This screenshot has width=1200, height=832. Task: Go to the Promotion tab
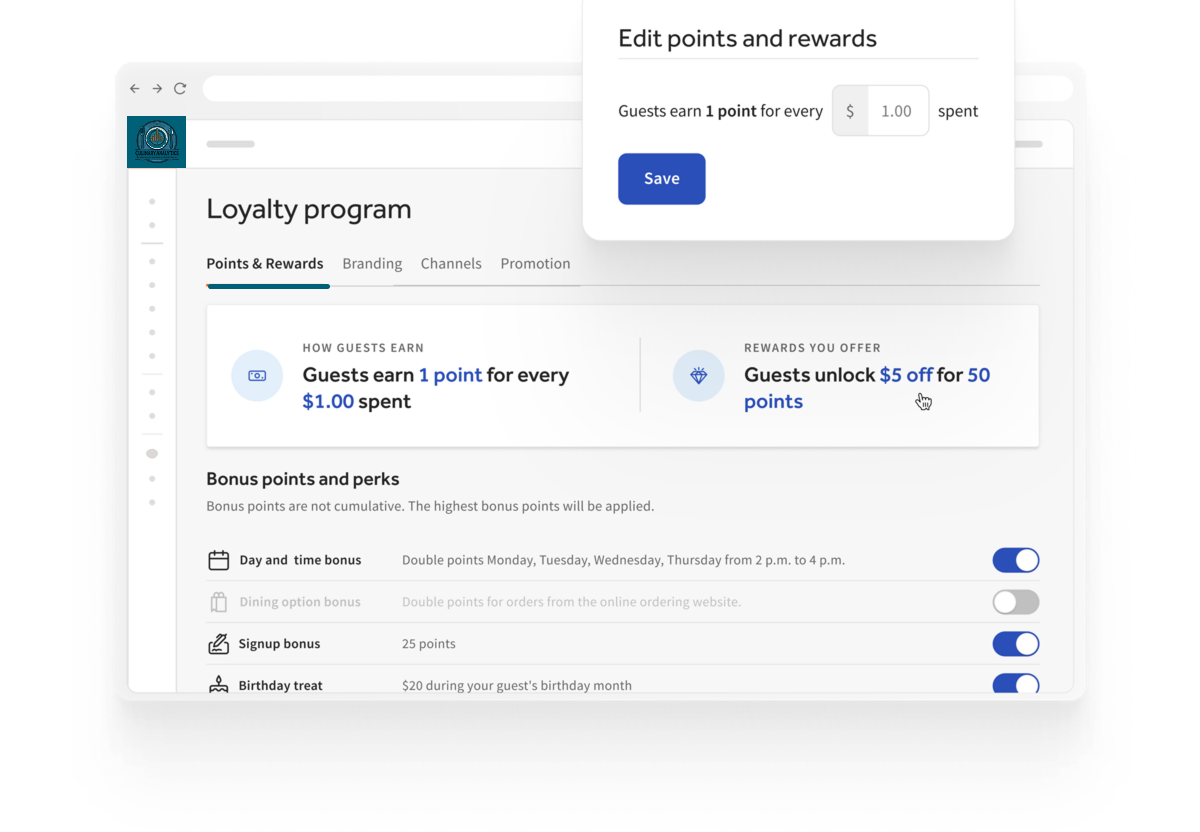[x=535, y=264]
